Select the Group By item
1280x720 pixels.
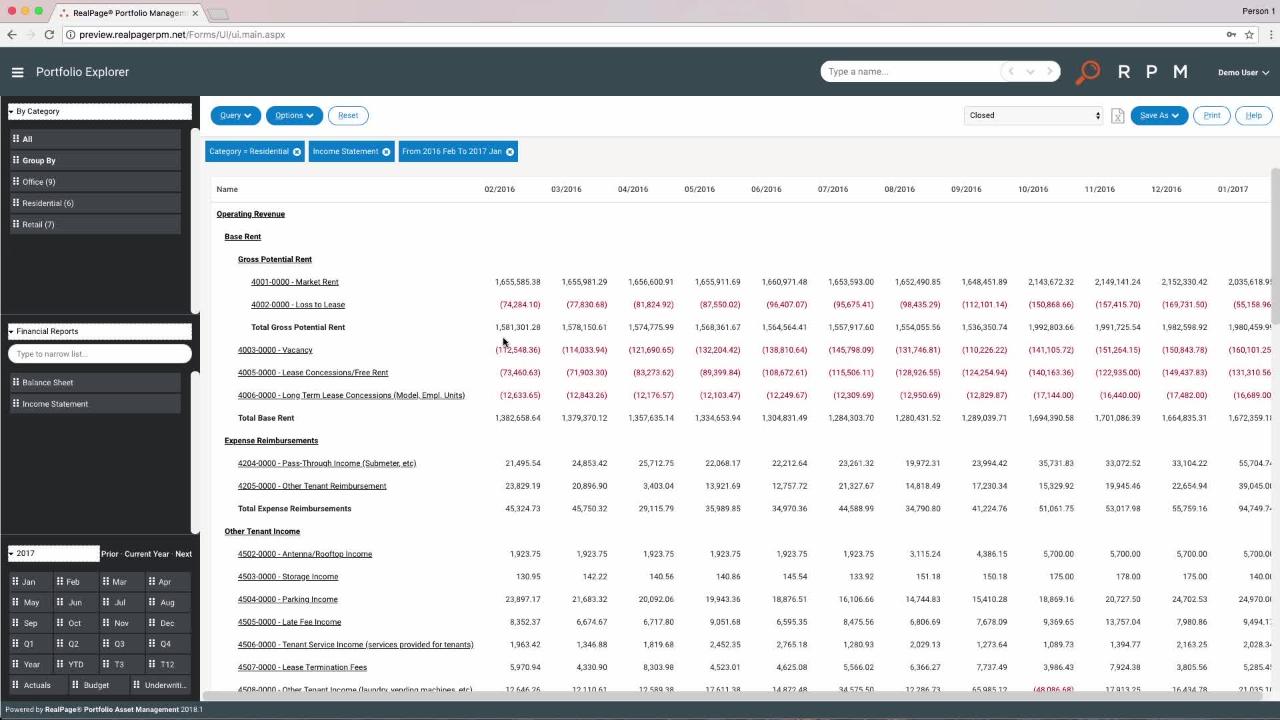(x=96, y=160)
